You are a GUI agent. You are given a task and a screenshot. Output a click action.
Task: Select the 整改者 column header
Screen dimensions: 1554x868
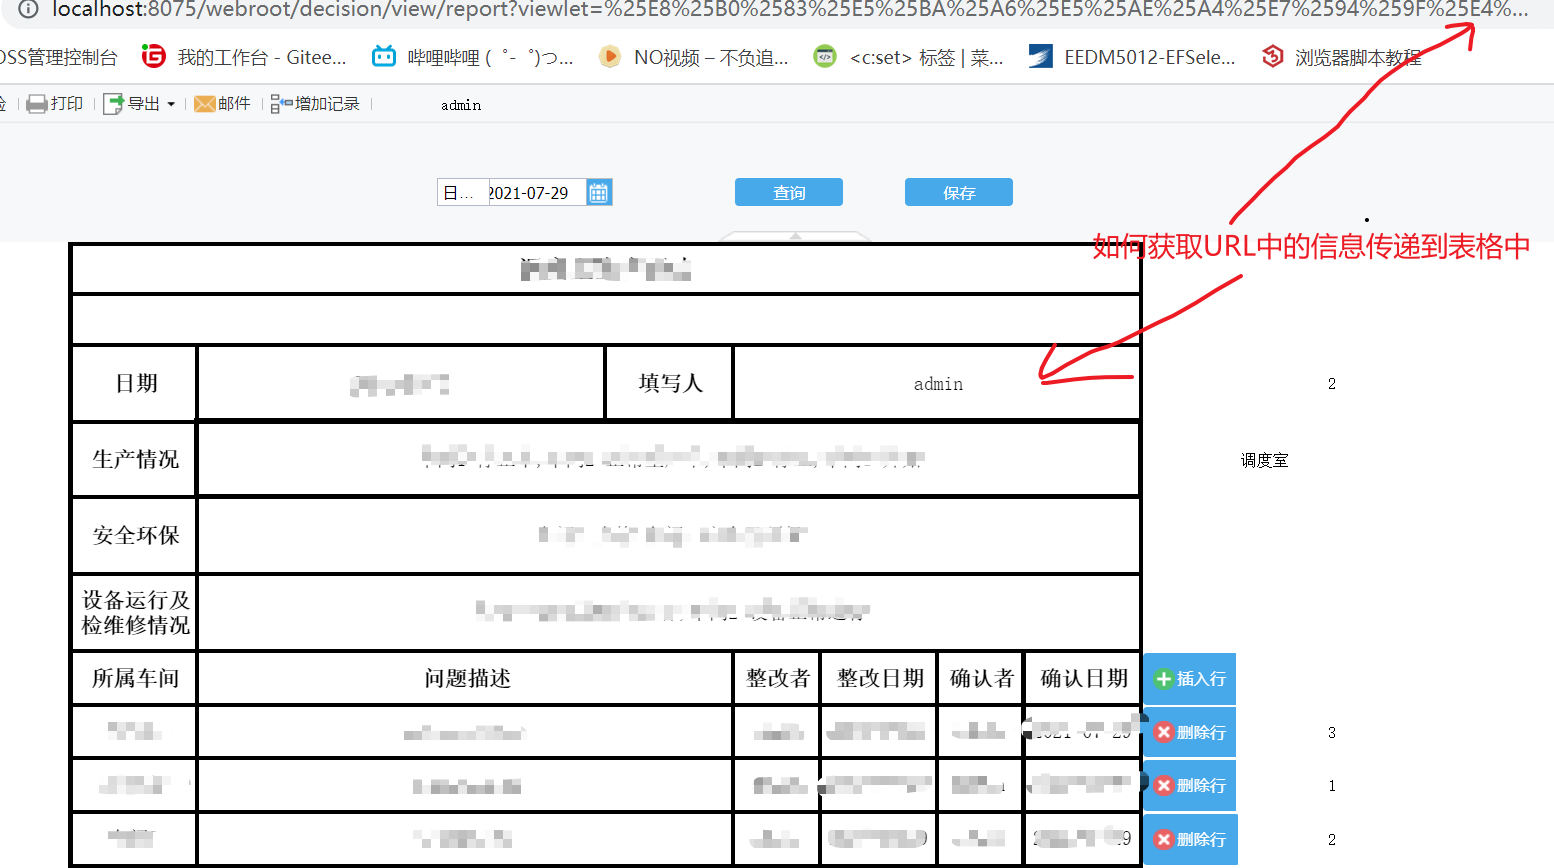point(778,678)
